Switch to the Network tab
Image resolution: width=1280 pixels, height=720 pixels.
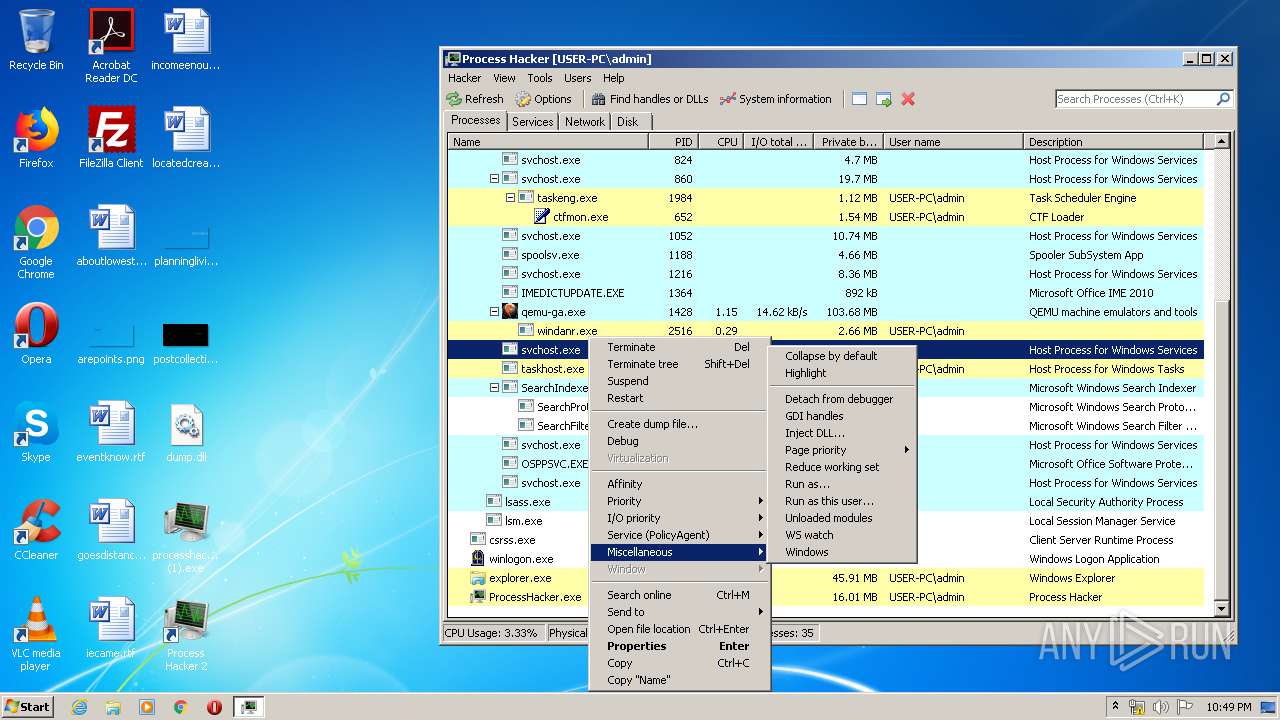585,122
